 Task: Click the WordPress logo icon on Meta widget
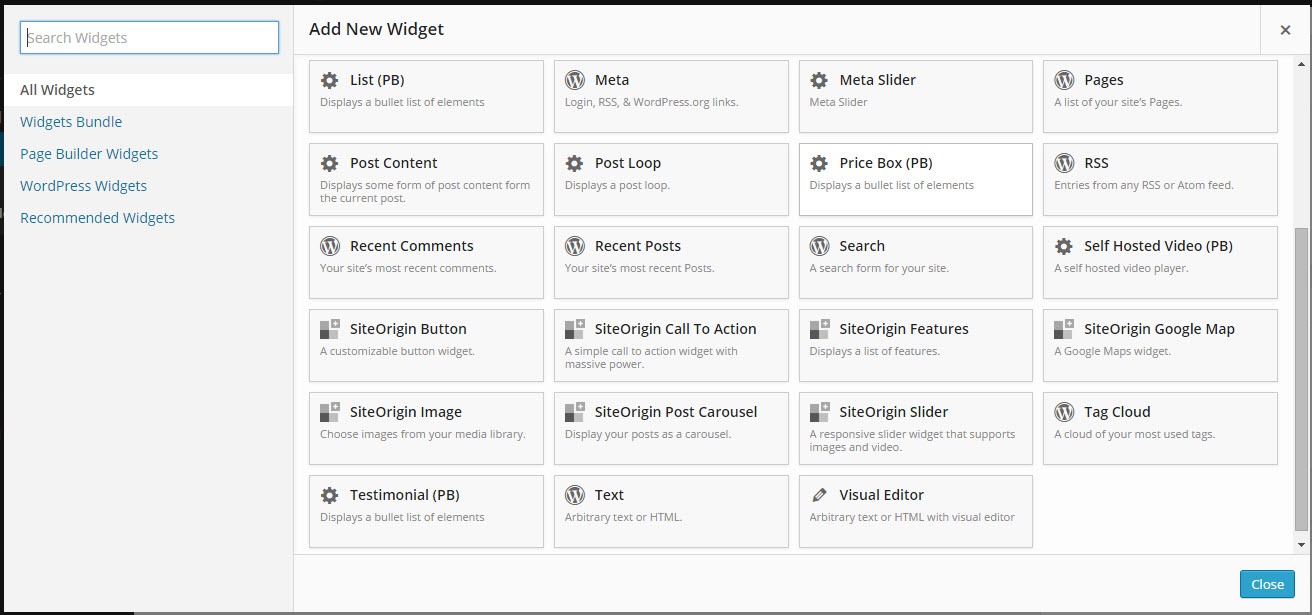click(574, 80)
